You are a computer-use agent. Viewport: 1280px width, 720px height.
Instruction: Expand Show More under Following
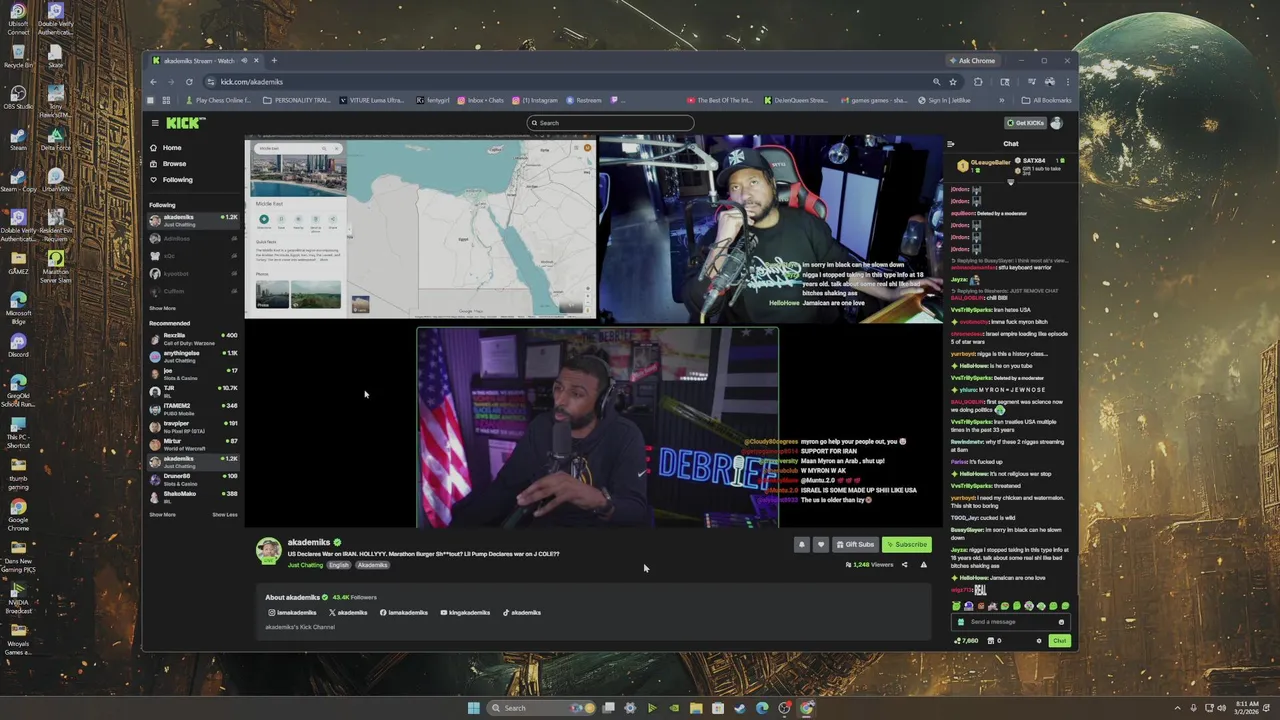coord(162,308)
